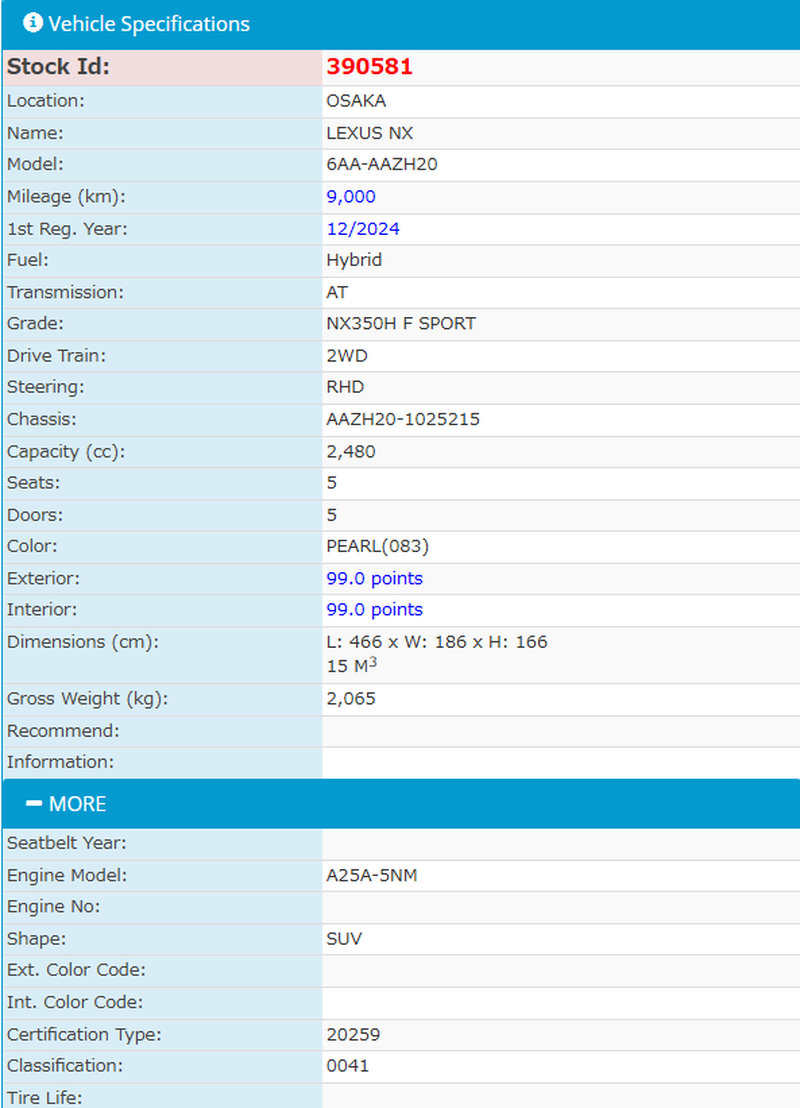
Task: Click the transmission value AT
Action: pyautogui.click(x=337, y=292)
